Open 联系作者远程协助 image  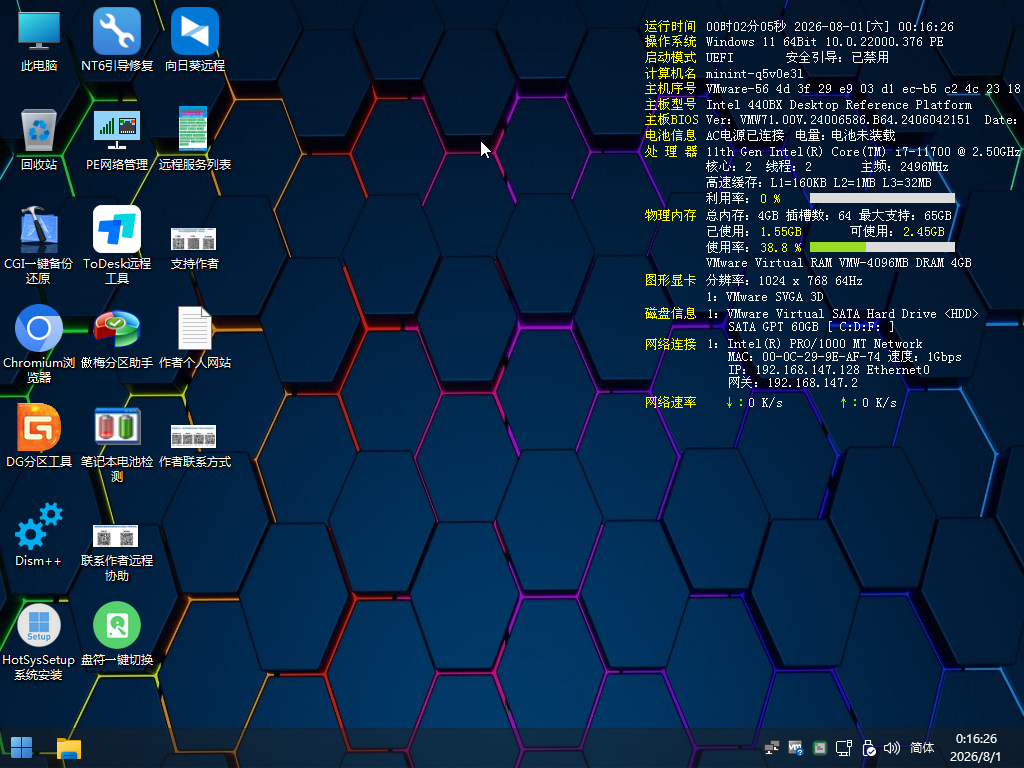click(117, 552)
